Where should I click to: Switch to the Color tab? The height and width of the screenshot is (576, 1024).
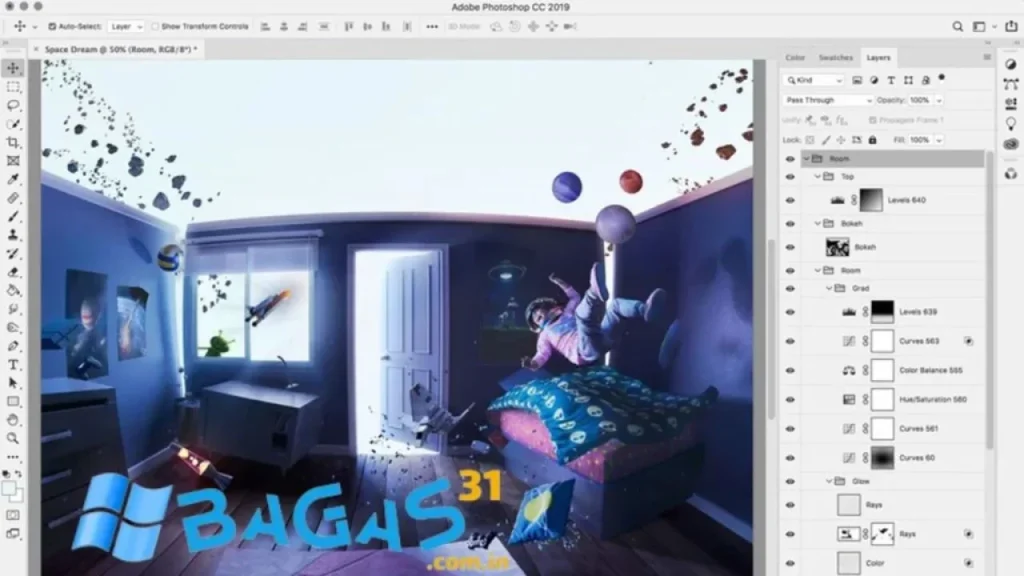click(x=795, y=57)
